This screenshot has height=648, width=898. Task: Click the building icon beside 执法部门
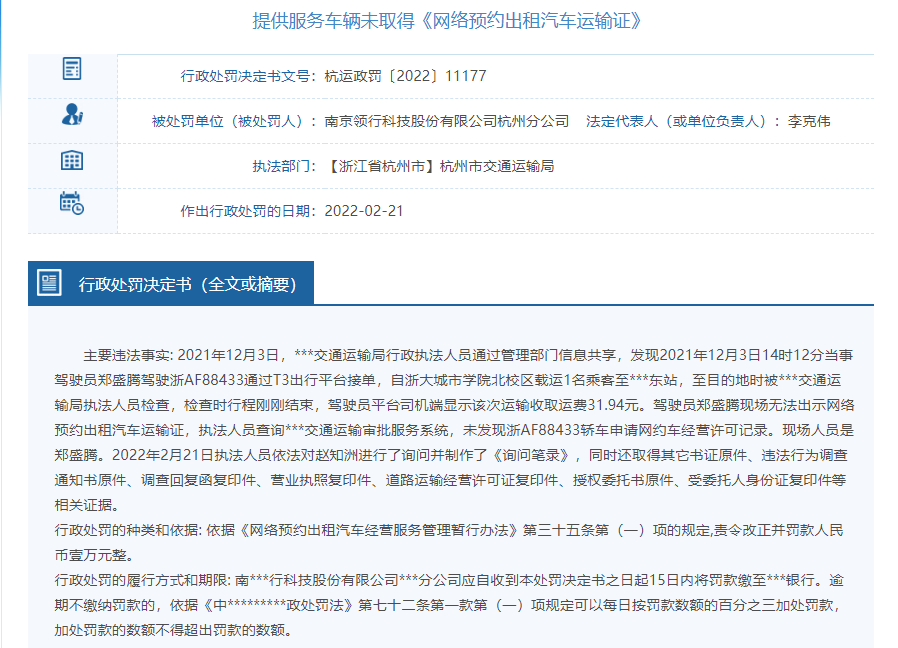click(x=72, y=160)
